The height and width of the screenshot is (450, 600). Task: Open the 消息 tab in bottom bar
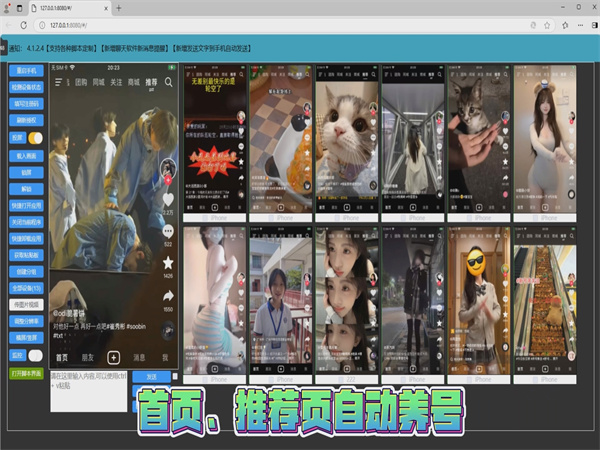(x=140, y=357)
